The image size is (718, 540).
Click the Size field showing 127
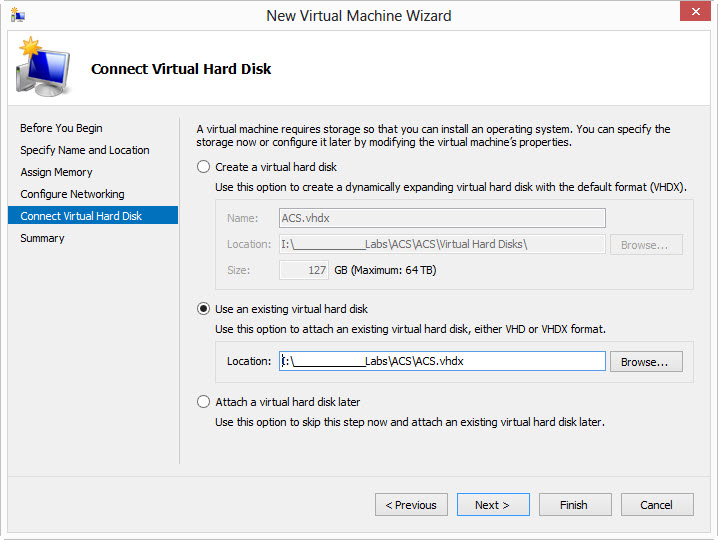click(x=303, y=270)
